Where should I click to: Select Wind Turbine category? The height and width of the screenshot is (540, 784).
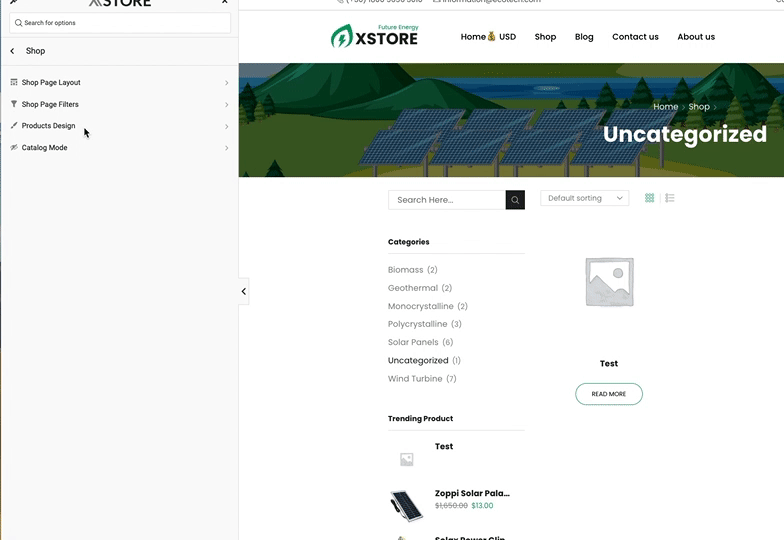(x=415, y=378)
